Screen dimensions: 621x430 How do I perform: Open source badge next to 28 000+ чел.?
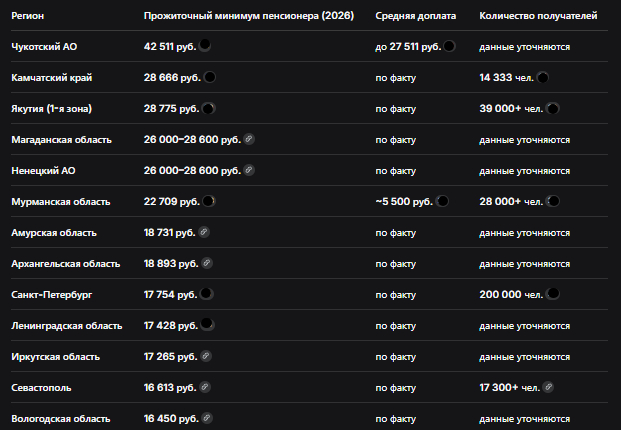(553, 201)
